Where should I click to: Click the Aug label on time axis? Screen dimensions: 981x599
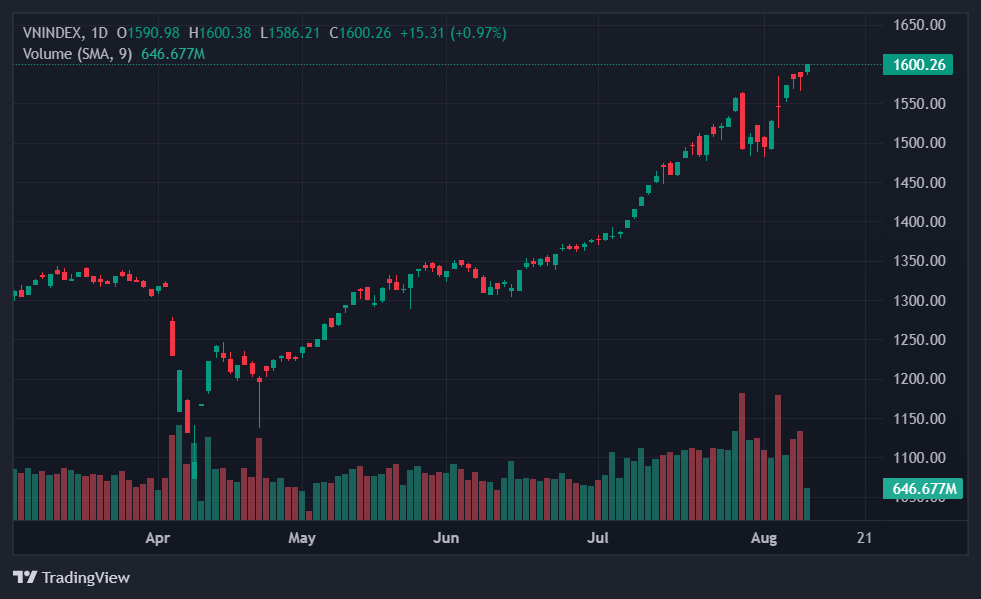[x=764, y=538]
